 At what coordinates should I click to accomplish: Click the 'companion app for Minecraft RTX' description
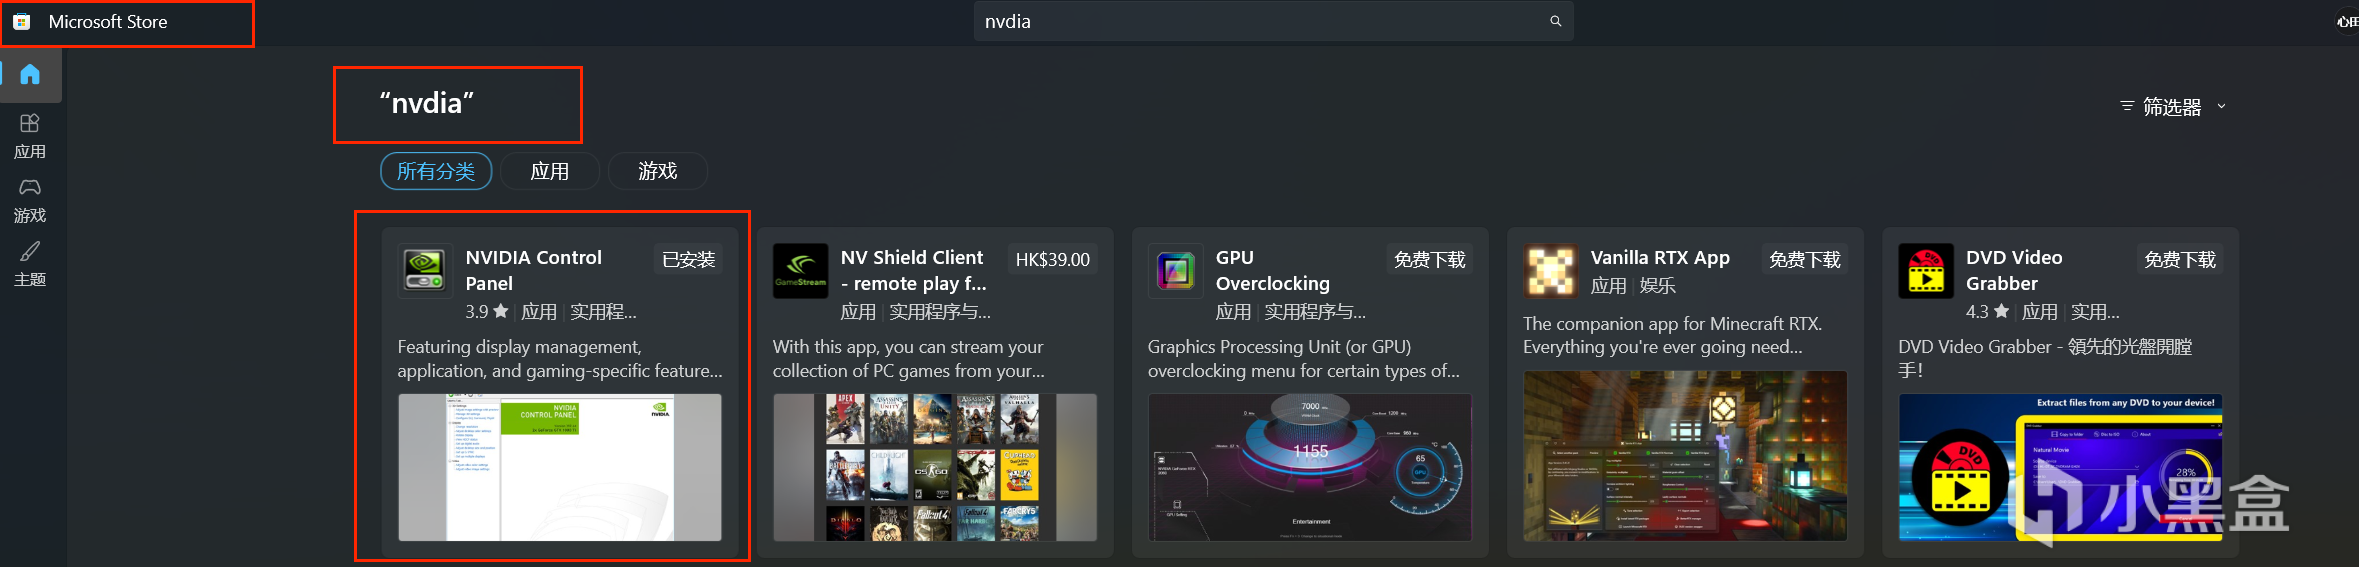[x=1672, y=335]
